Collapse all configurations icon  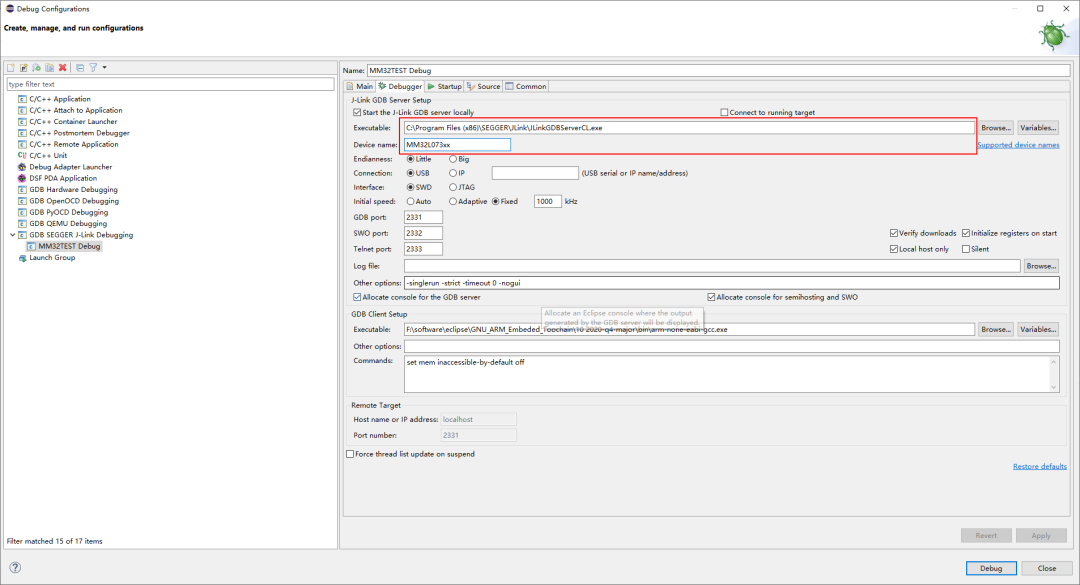80,68
